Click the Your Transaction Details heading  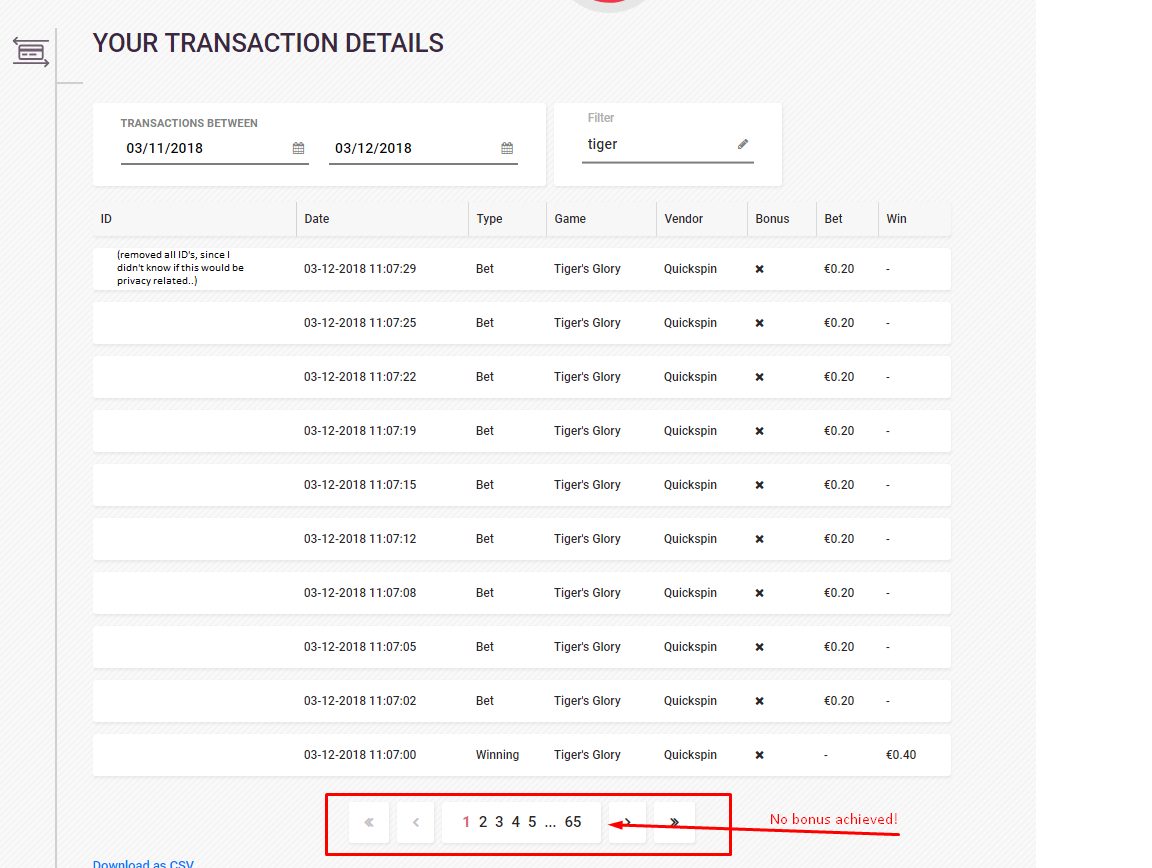[268, 43]
